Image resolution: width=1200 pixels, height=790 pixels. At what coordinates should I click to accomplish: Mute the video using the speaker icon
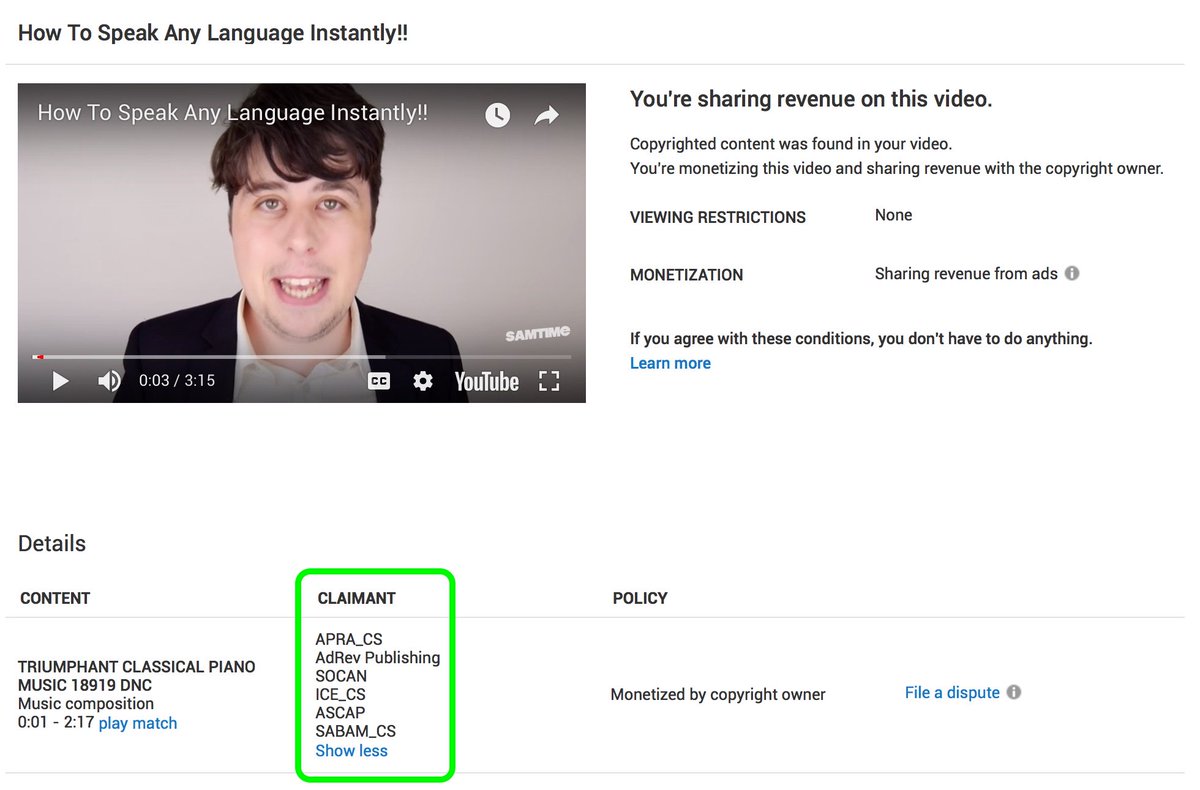click(x=109, y=381)
